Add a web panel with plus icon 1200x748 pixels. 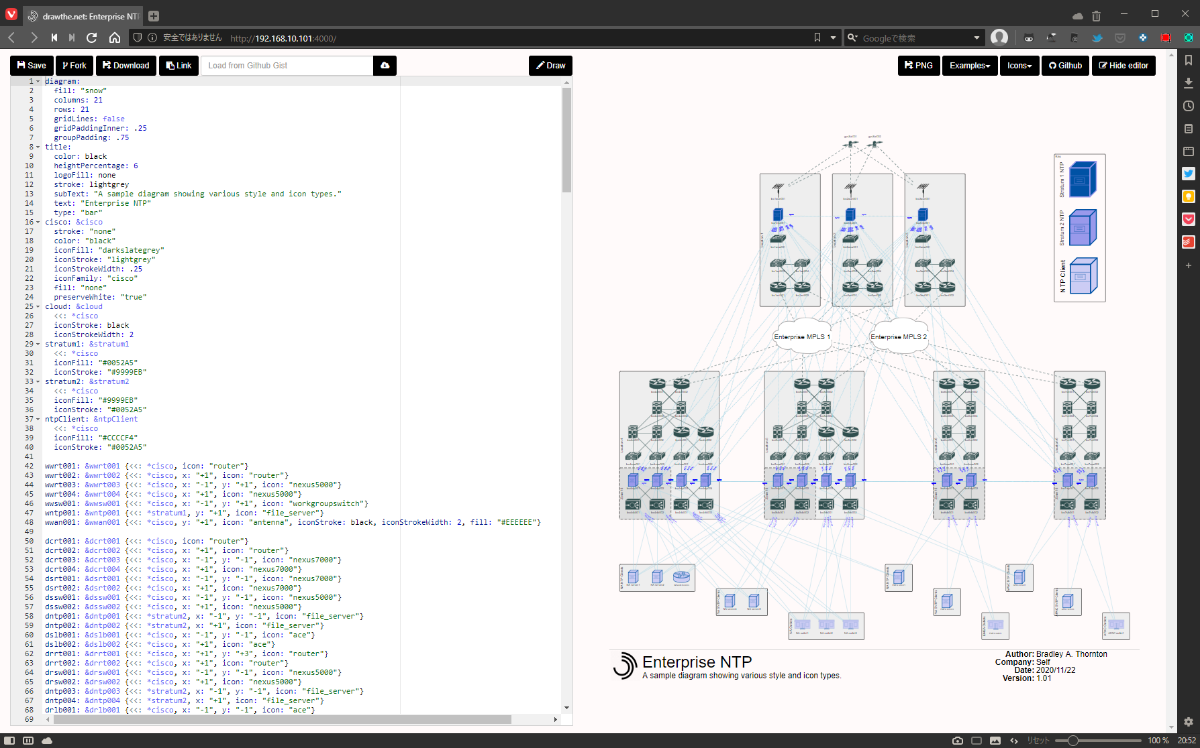(x=1188, y=265)
